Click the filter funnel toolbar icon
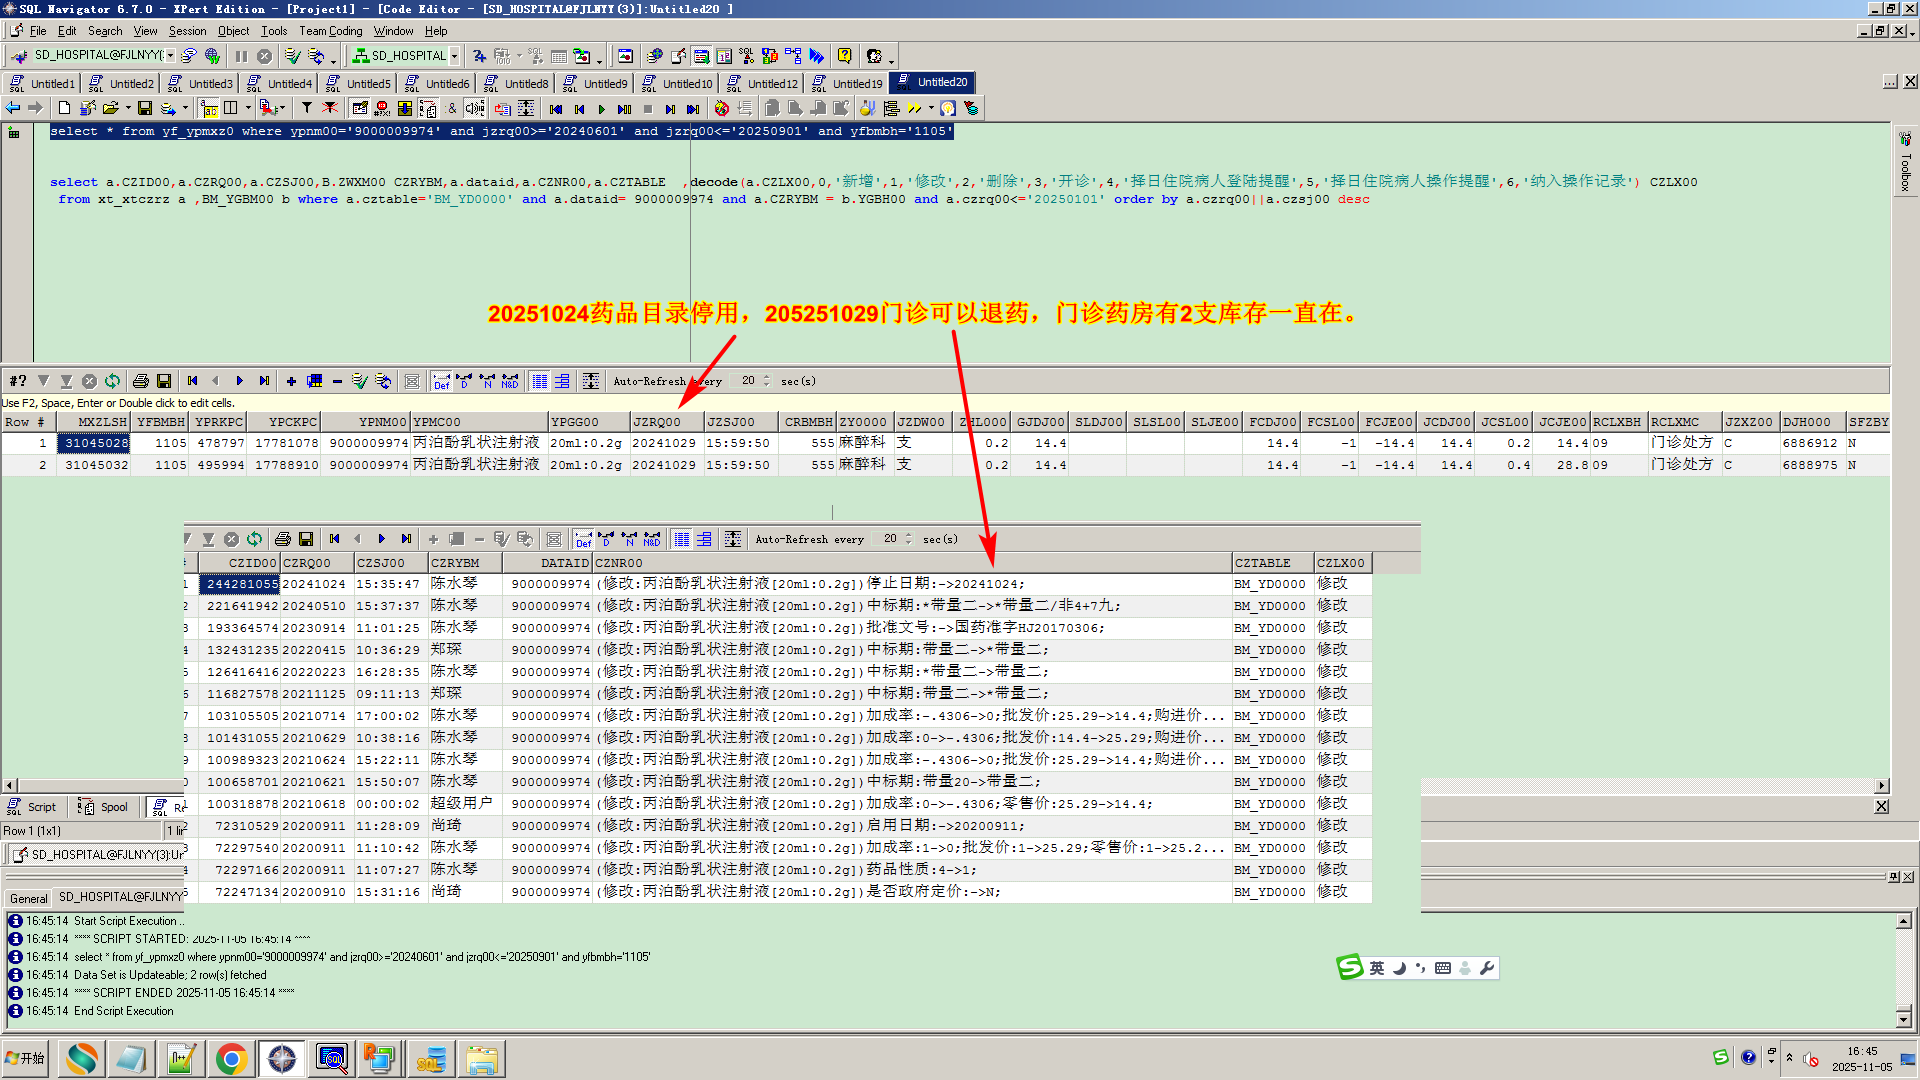Screen dimensions: 1920x1080 (x=307, y=108)
